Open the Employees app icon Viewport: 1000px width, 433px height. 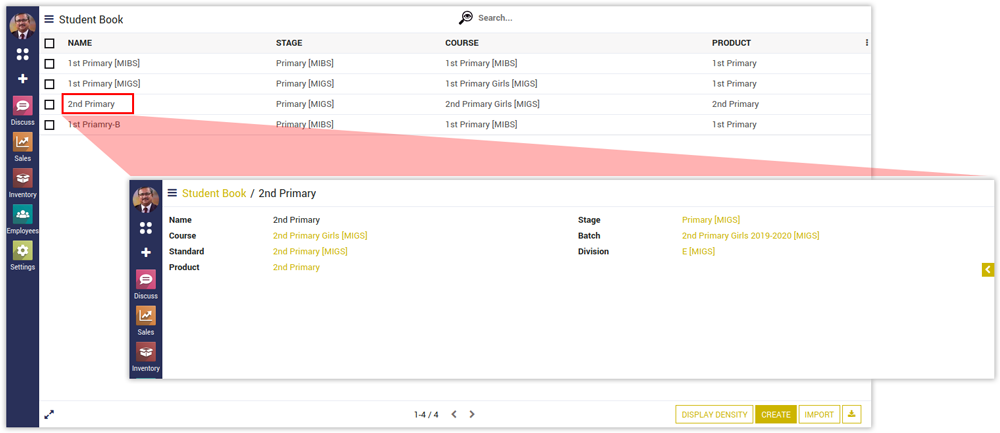22,215
